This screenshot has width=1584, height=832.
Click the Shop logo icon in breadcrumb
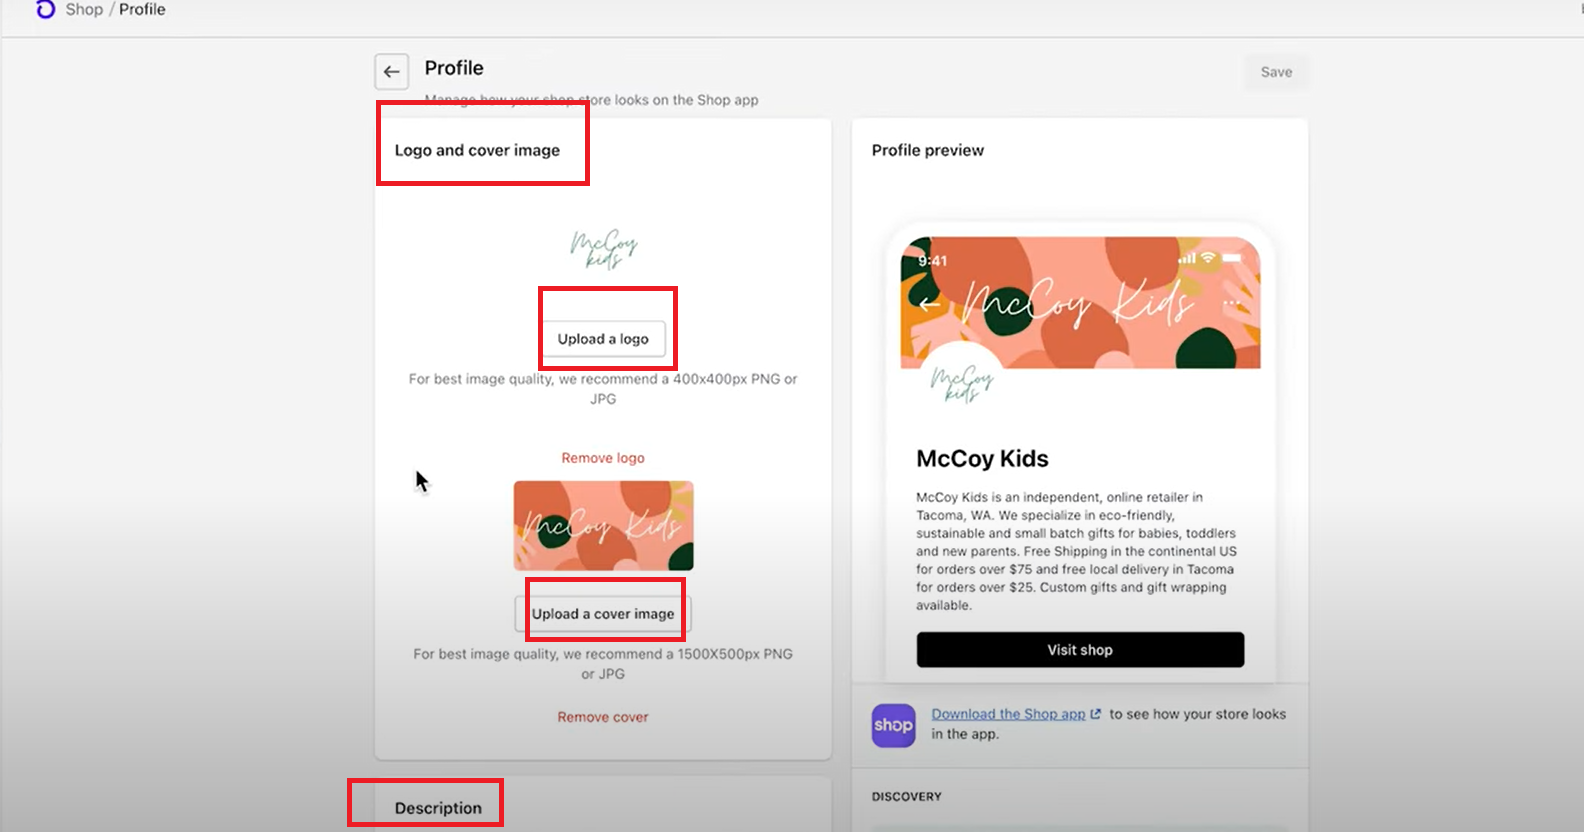45,10
